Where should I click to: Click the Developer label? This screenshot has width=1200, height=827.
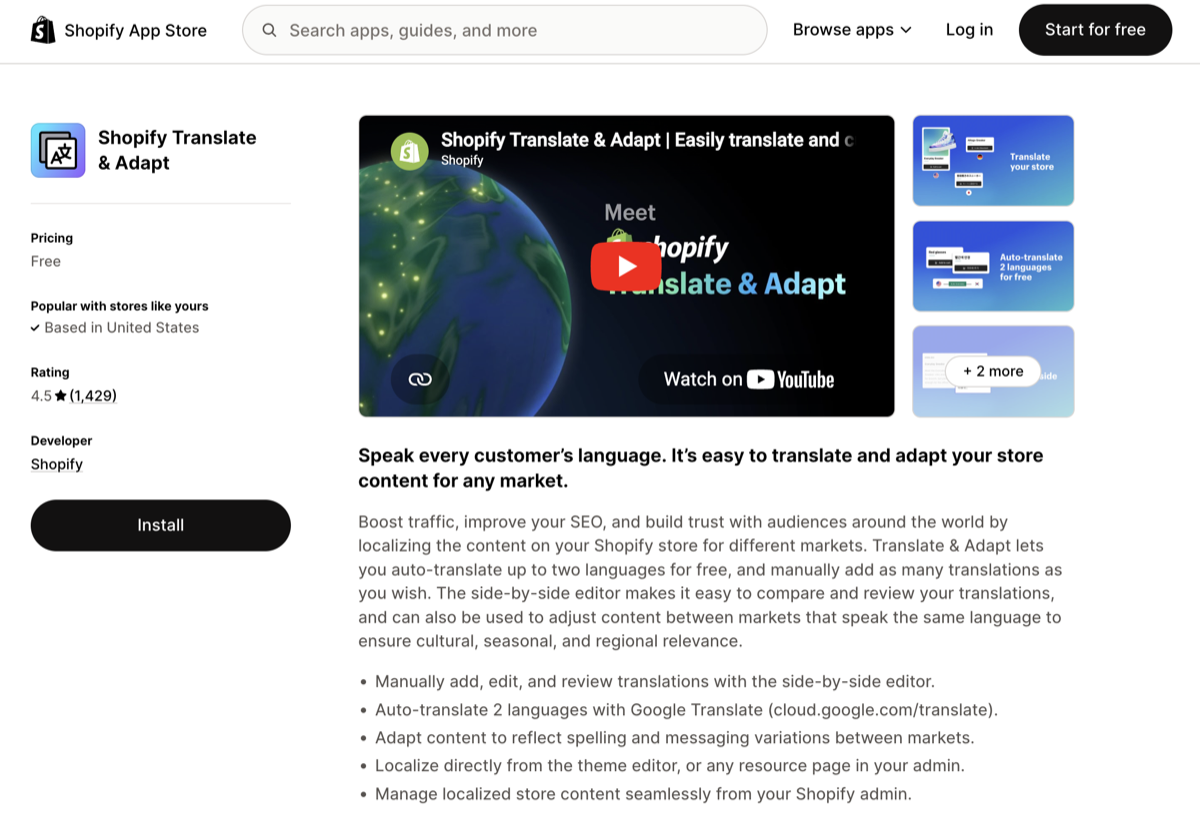pos(61,441)
